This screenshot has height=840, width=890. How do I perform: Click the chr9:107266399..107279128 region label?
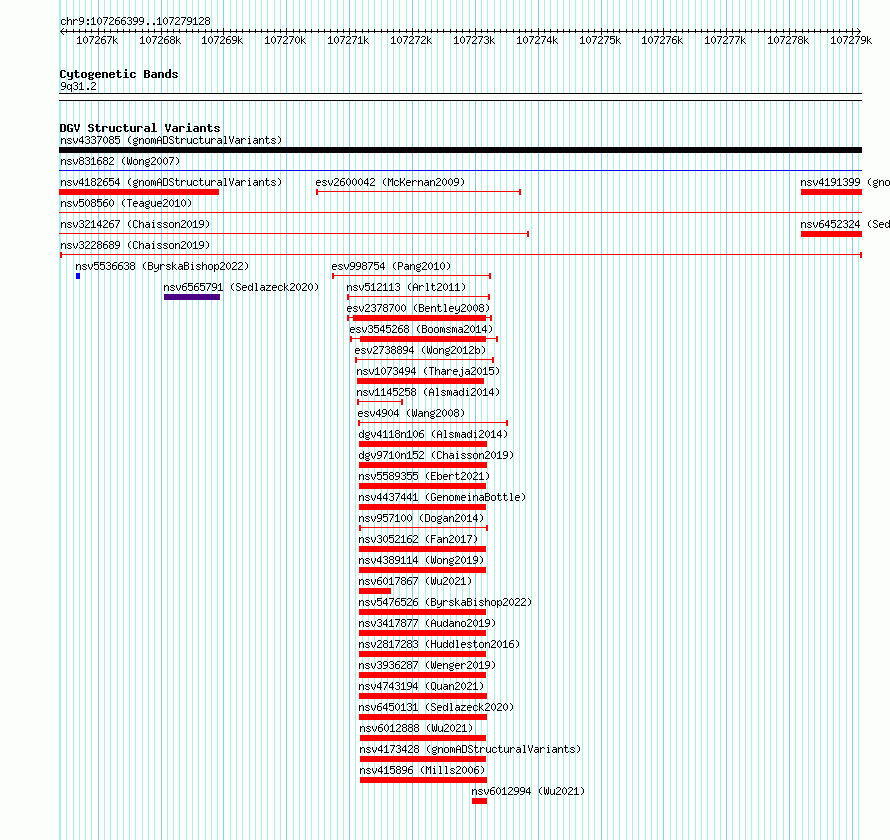(x=135, y=21)
